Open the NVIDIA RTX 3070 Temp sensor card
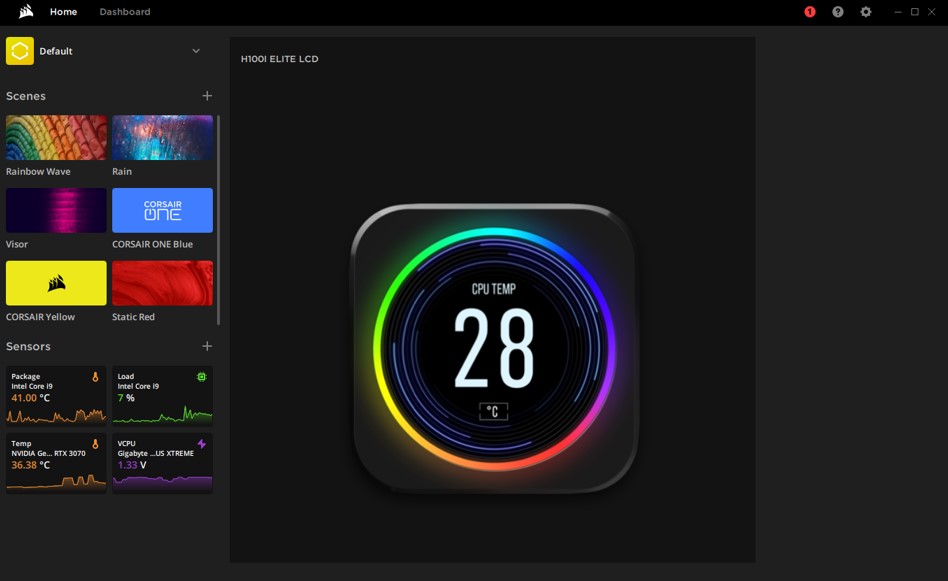This screenshot has width=948, height=581. pos(56,463)
